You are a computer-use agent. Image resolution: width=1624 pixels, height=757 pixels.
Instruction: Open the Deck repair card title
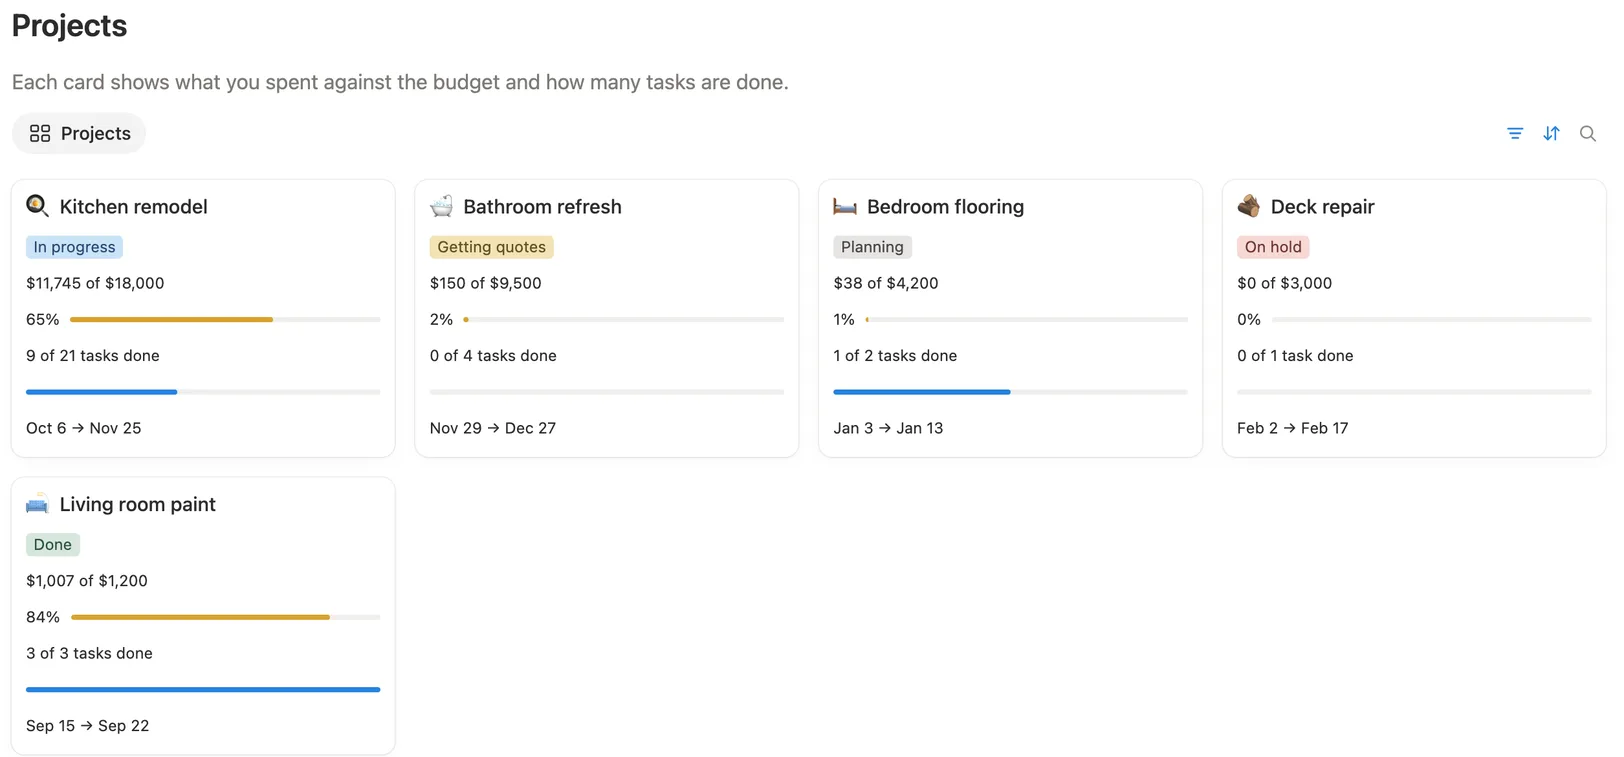pyautogui.click(x=1322, y=207)
